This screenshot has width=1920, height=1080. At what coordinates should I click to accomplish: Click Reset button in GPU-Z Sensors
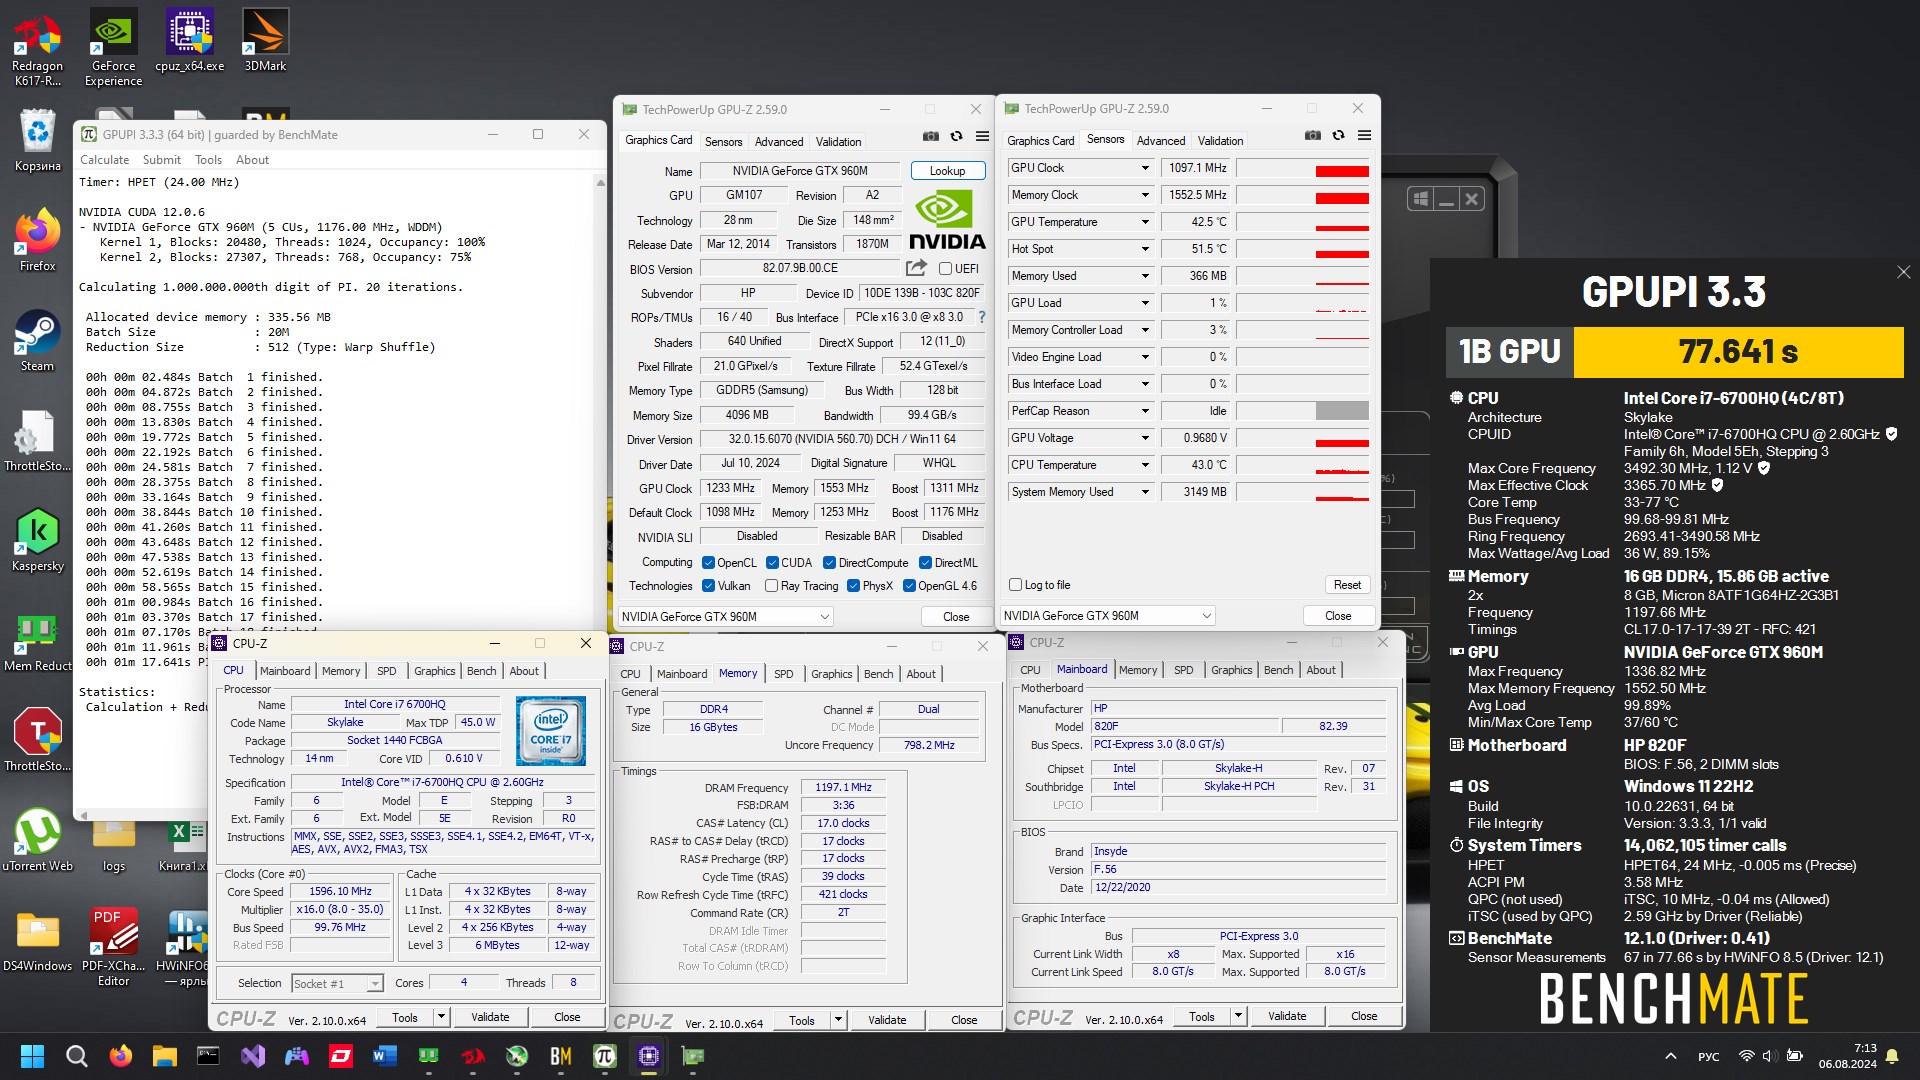point(1347,585)
